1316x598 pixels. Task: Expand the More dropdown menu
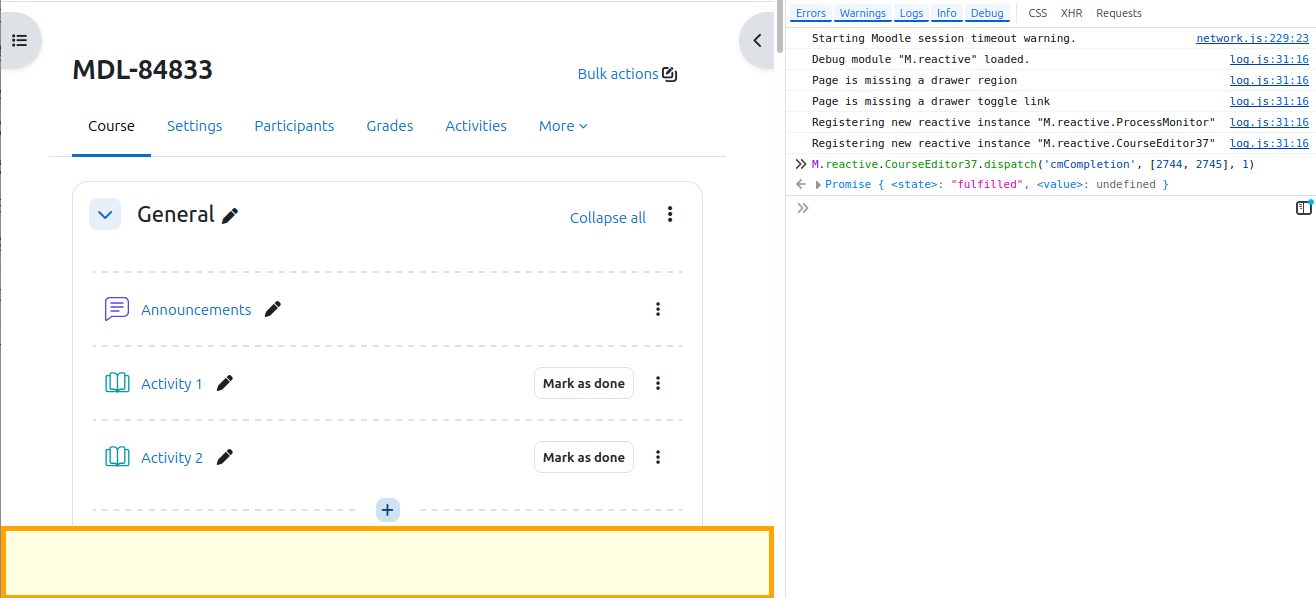[x=563, y=126]
